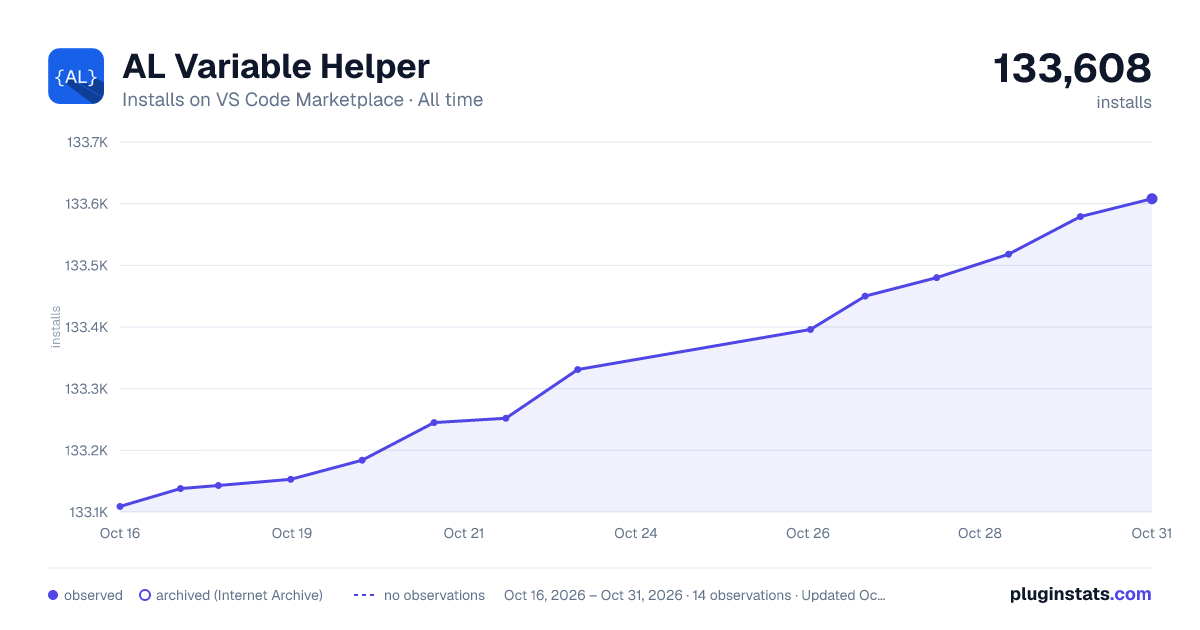Click the '133.7K' y-axis label
The width and height of the screenshot is (1200, 630).
87,142
